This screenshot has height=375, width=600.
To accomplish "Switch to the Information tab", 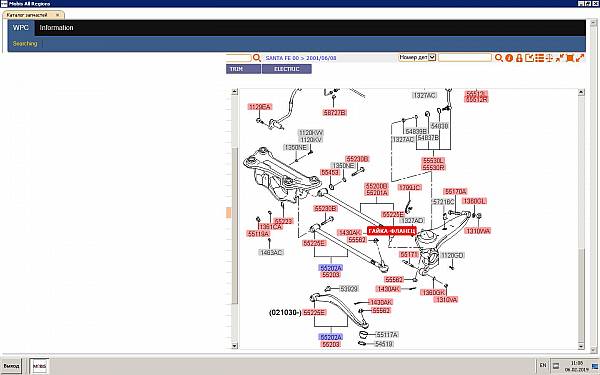I will (x=56, y=28).
